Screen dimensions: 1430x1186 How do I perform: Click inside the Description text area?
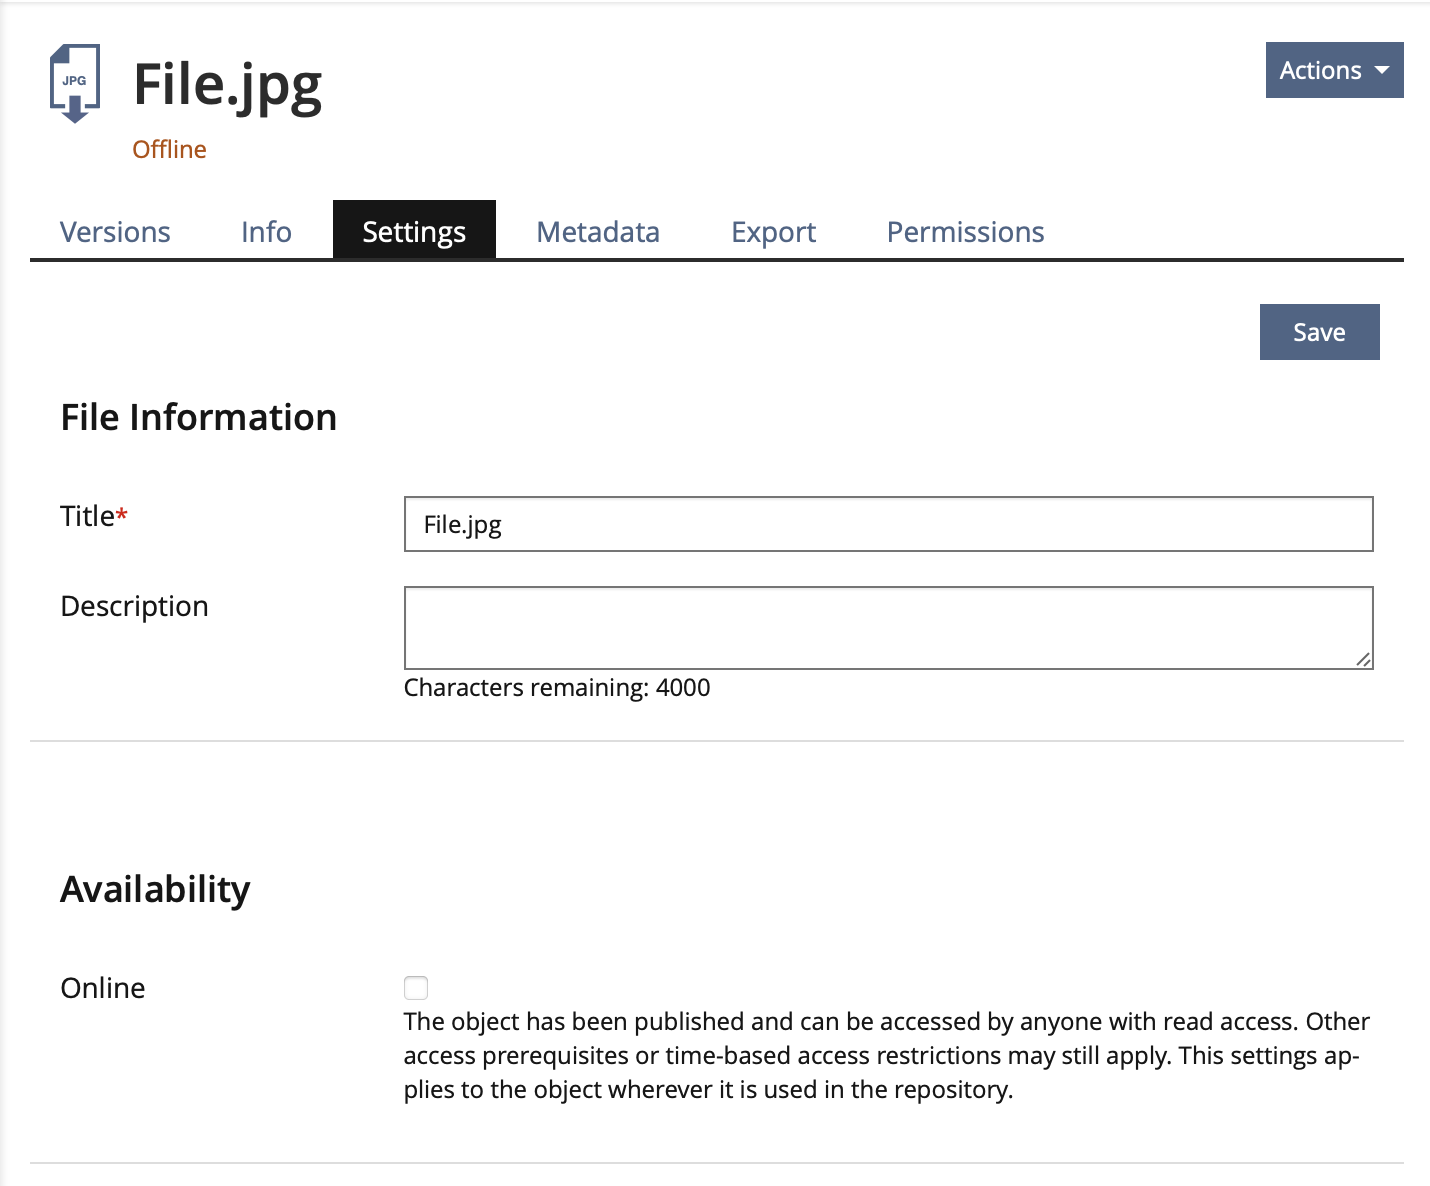tap(888, 627)
